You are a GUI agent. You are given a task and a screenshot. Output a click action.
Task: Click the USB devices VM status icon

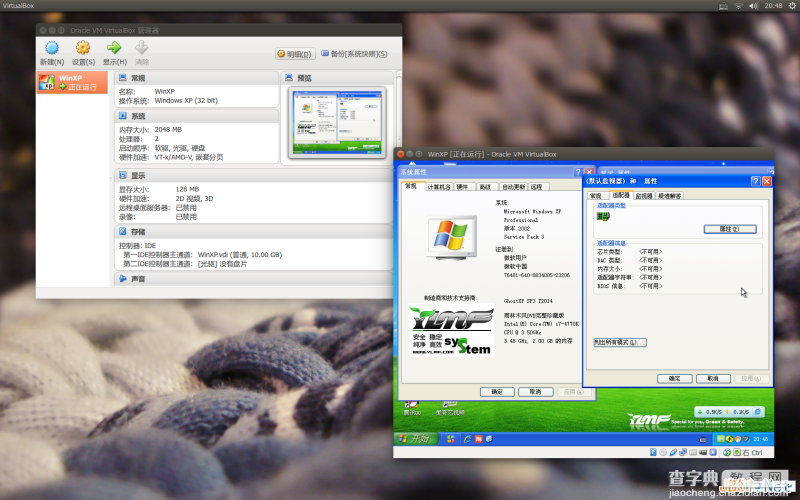coord(673,453)
